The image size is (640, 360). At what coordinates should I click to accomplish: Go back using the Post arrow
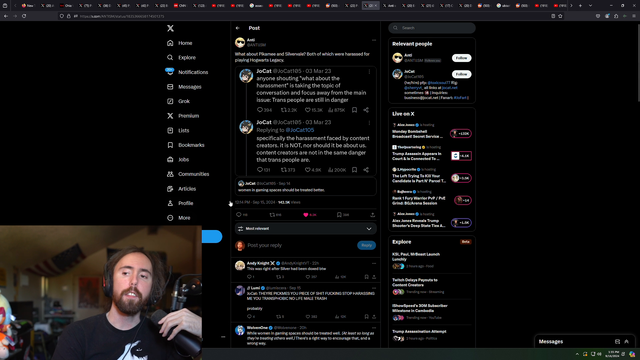(238, 28)
